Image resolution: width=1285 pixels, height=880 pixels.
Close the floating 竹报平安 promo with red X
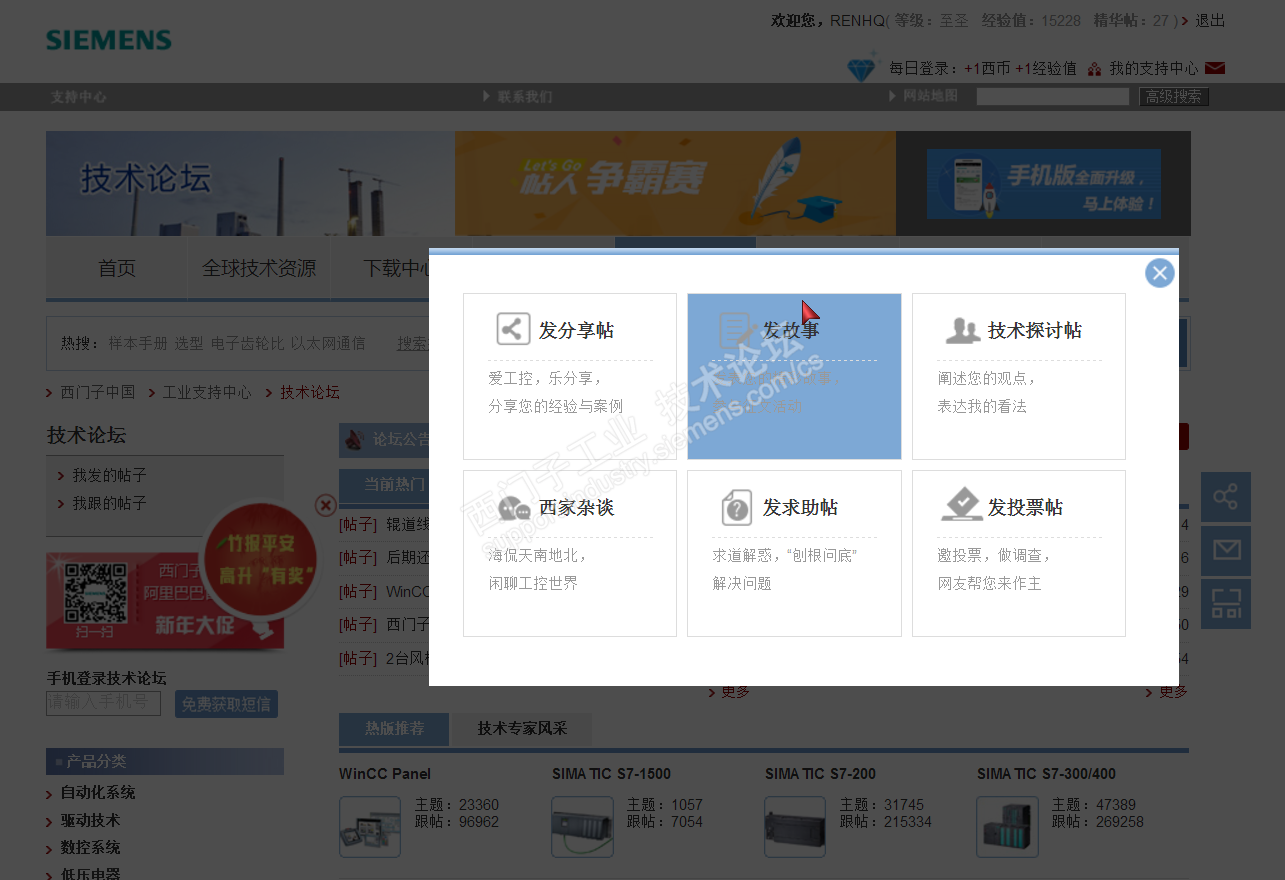(325, 506)
